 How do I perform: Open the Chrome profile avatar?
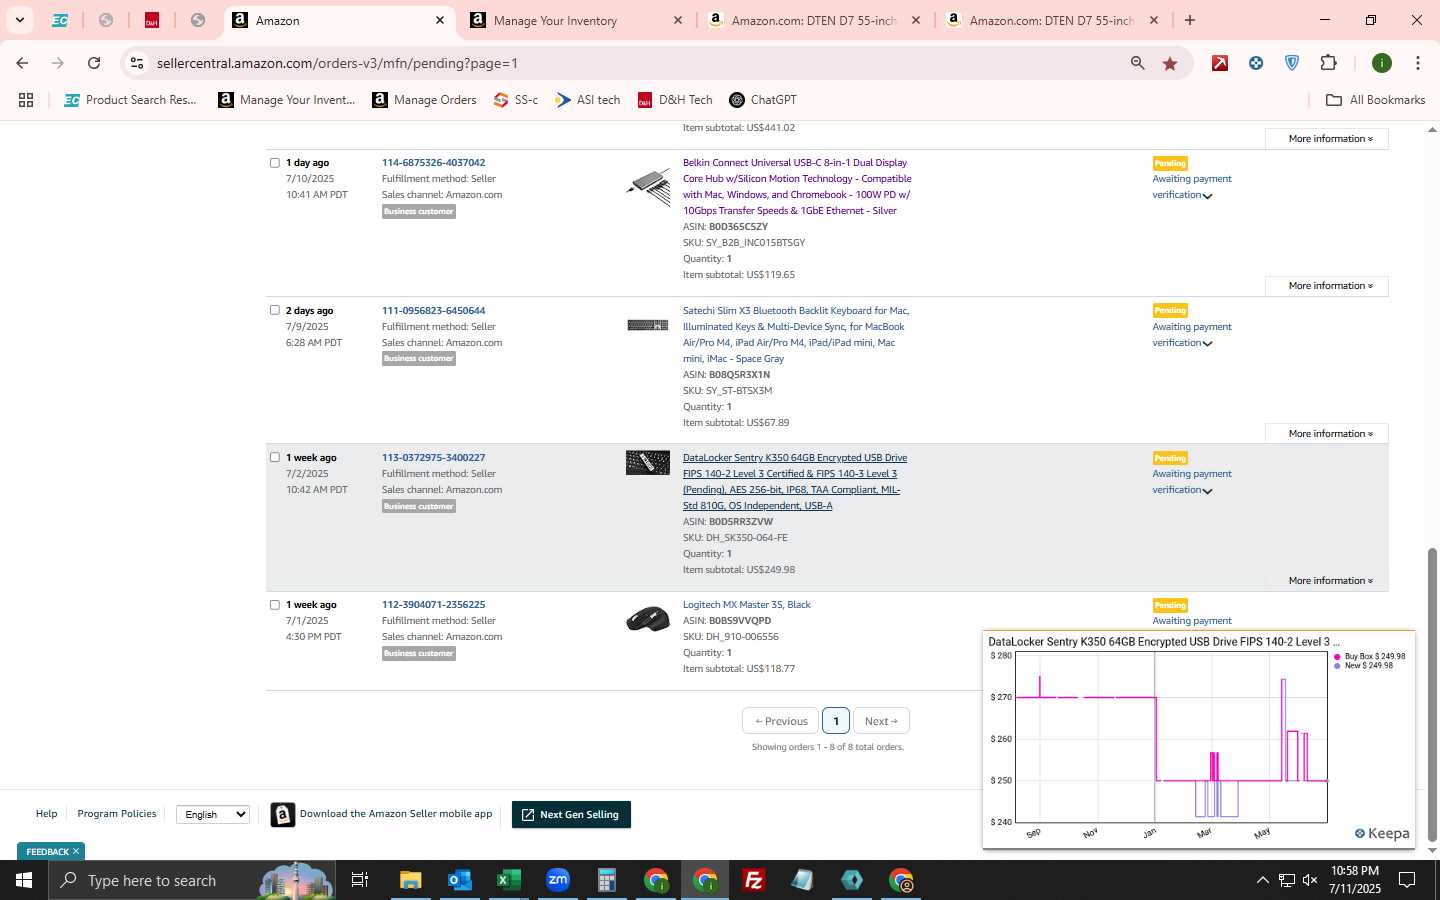(1382, 63)
